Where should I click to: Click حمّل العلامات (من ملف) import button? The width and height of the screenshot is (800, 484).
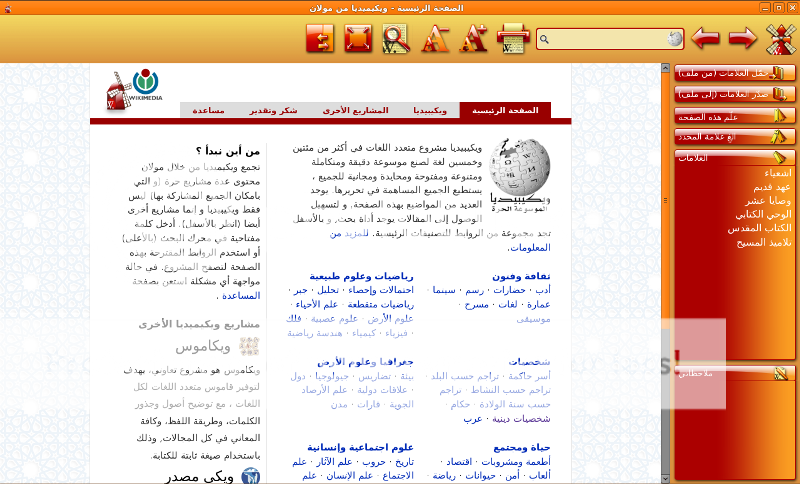pyautogui.click(x=735, y=73)
